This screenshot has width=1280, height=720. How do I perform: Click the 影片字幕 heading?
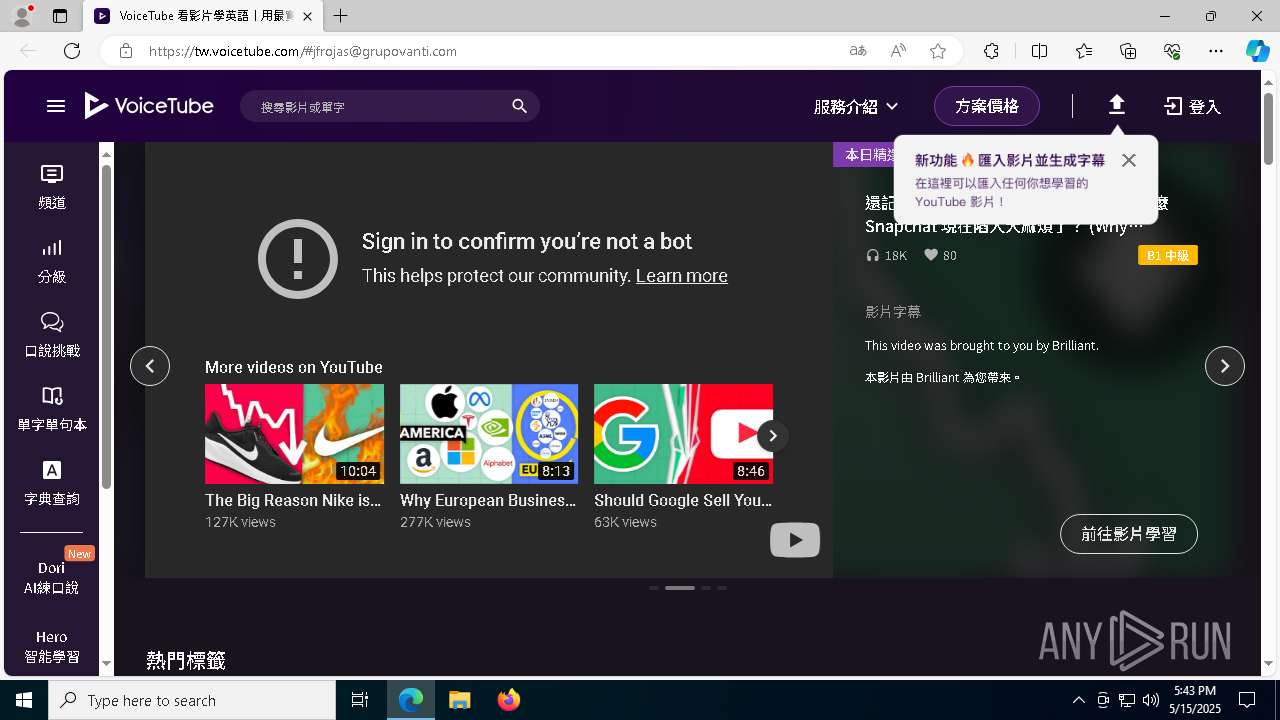(893, 312)
